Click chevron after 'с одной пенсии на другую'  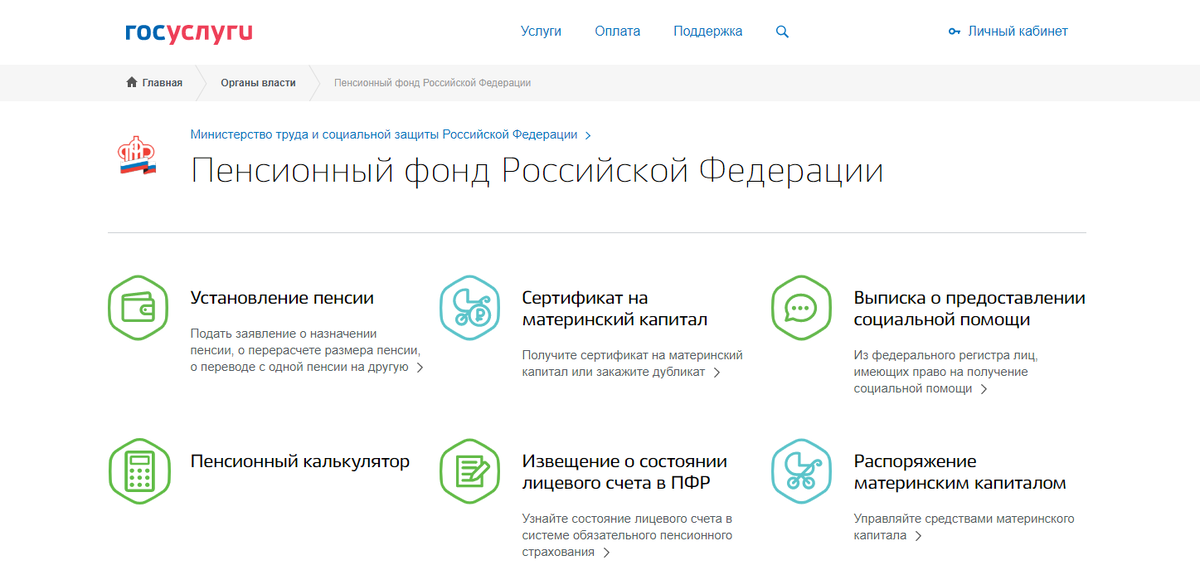coord(420,368)
